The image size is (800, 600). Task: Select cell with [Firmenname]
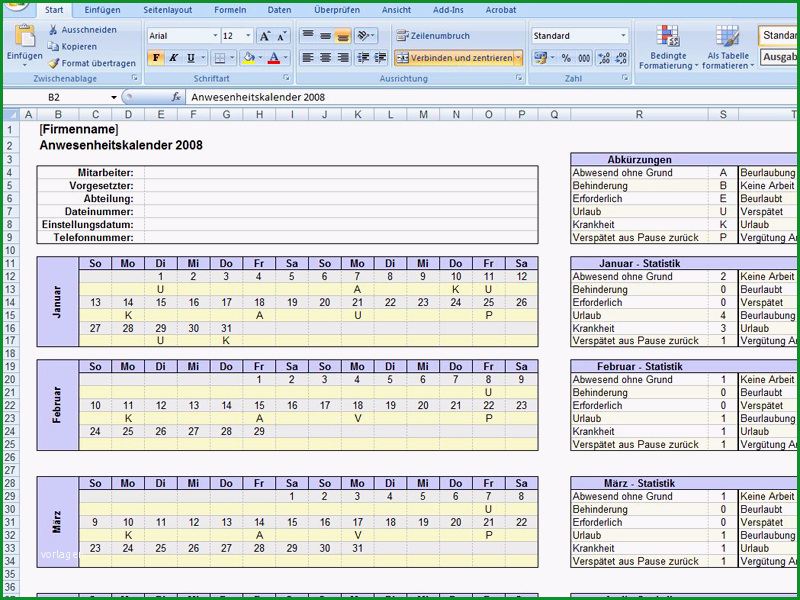79,130
